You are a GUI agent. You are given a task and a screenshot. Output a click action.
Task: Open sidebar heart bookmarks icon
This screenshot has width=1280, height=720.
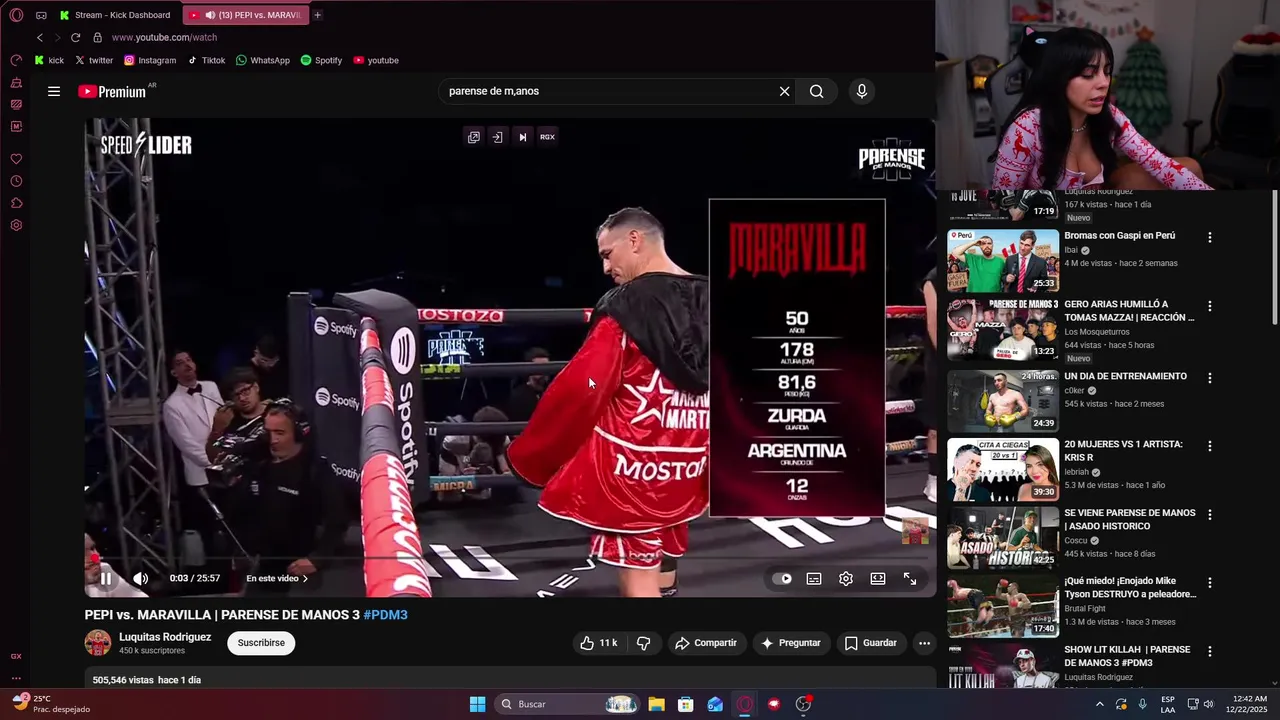pos(16,159)
